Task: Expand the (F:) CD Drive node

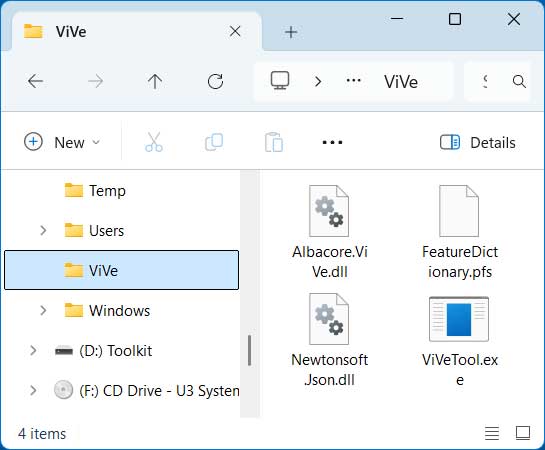Action: [33, 390]
